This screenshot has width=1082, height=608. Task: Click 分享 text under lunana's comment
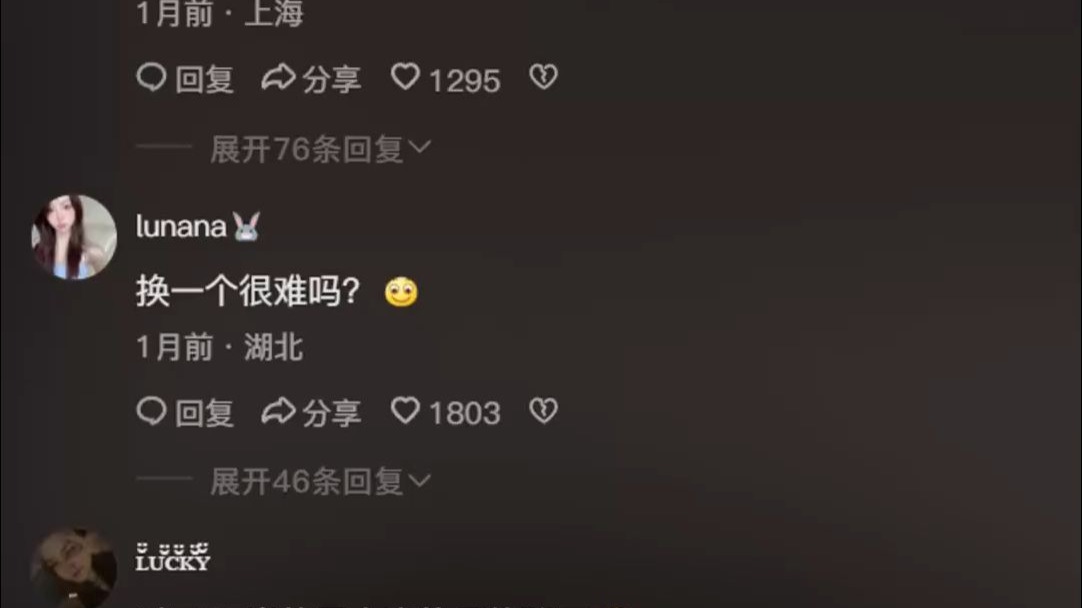tap(332, 413)
